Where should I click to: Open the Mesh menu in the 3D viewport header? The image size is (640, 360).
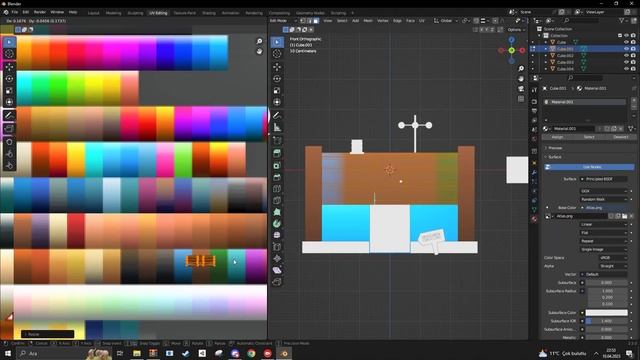click(x=368, y=20)
